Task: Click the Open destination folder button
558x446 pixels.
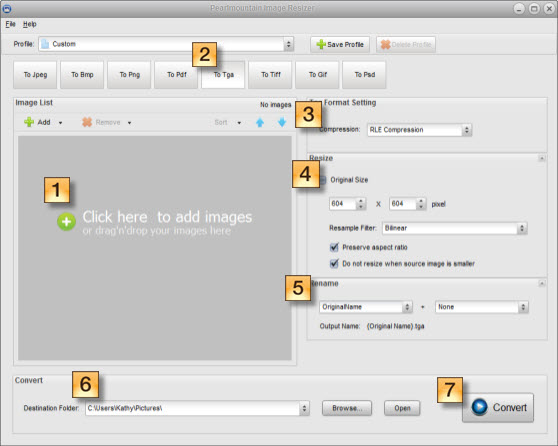Action: [x=402, y=408]
